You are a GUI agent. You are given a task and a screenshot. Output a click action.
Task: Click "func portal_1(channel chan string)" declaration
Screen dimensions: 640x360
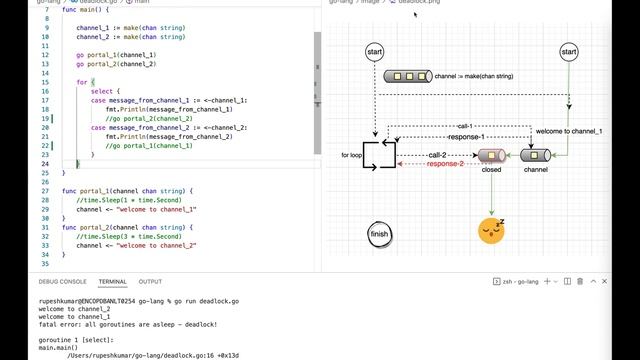tap(127, 191)
